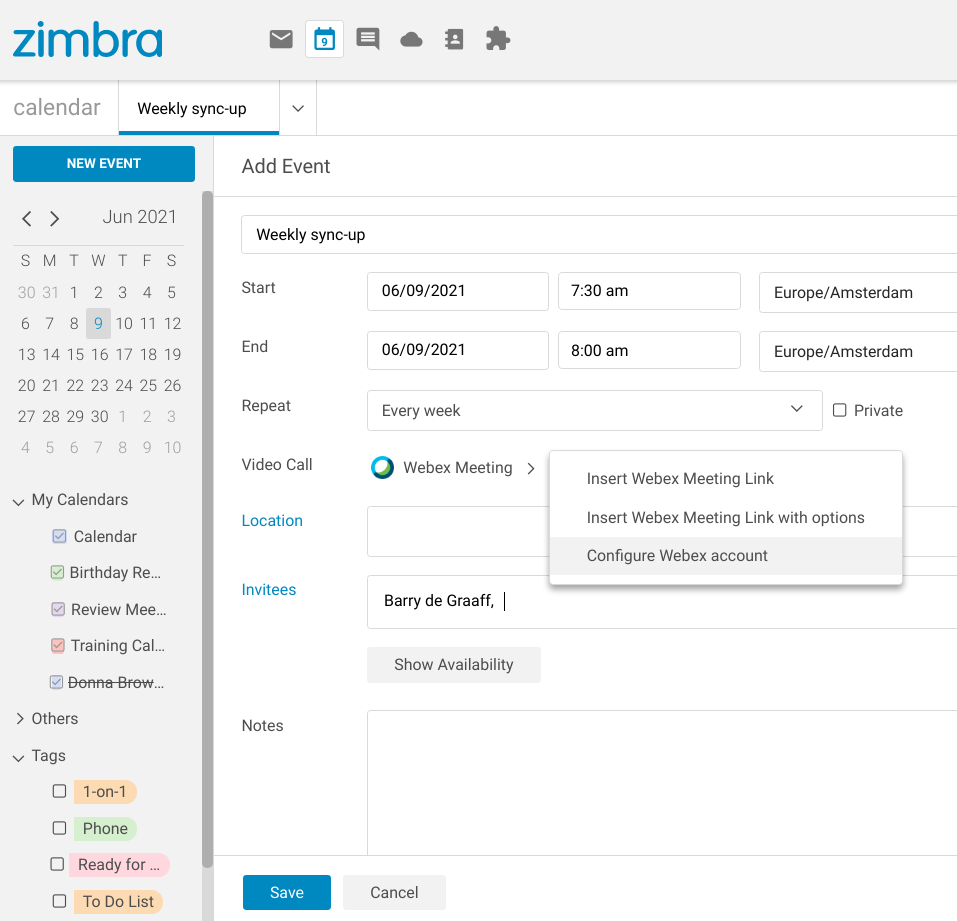Viewport: 957px width, 921px height.
Task: Toggle the Donna Brow... calendar checkbox
Action: point(56,682)
